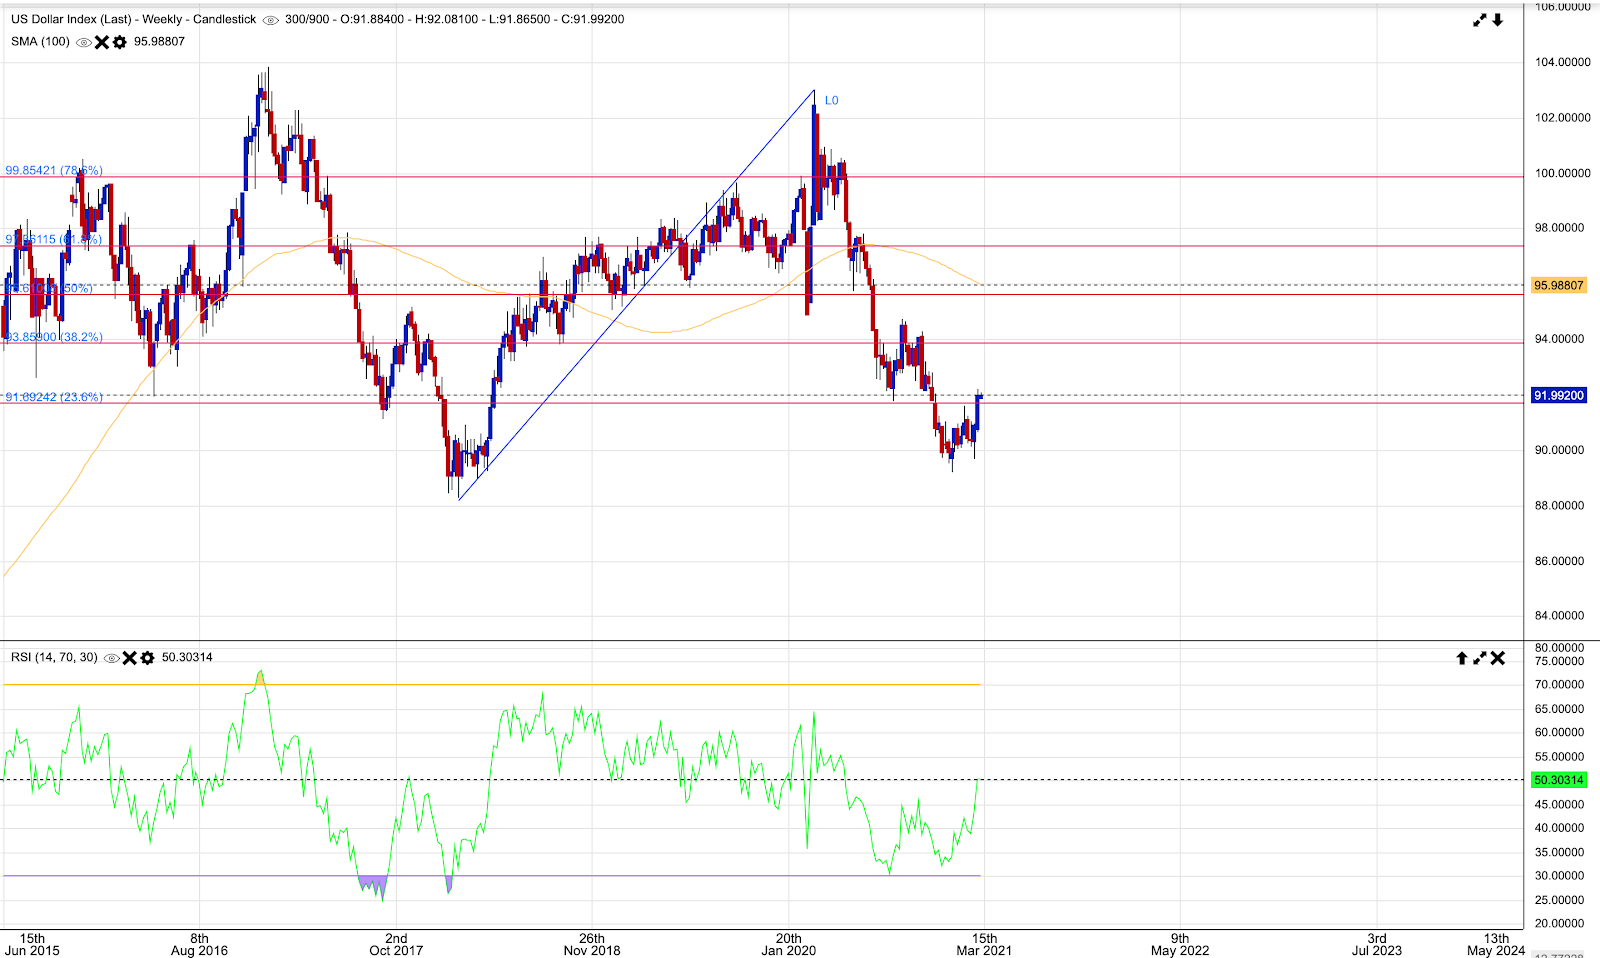Click the 88.00000 price axis label
1600x958 pixels.
pos(1560,506)
